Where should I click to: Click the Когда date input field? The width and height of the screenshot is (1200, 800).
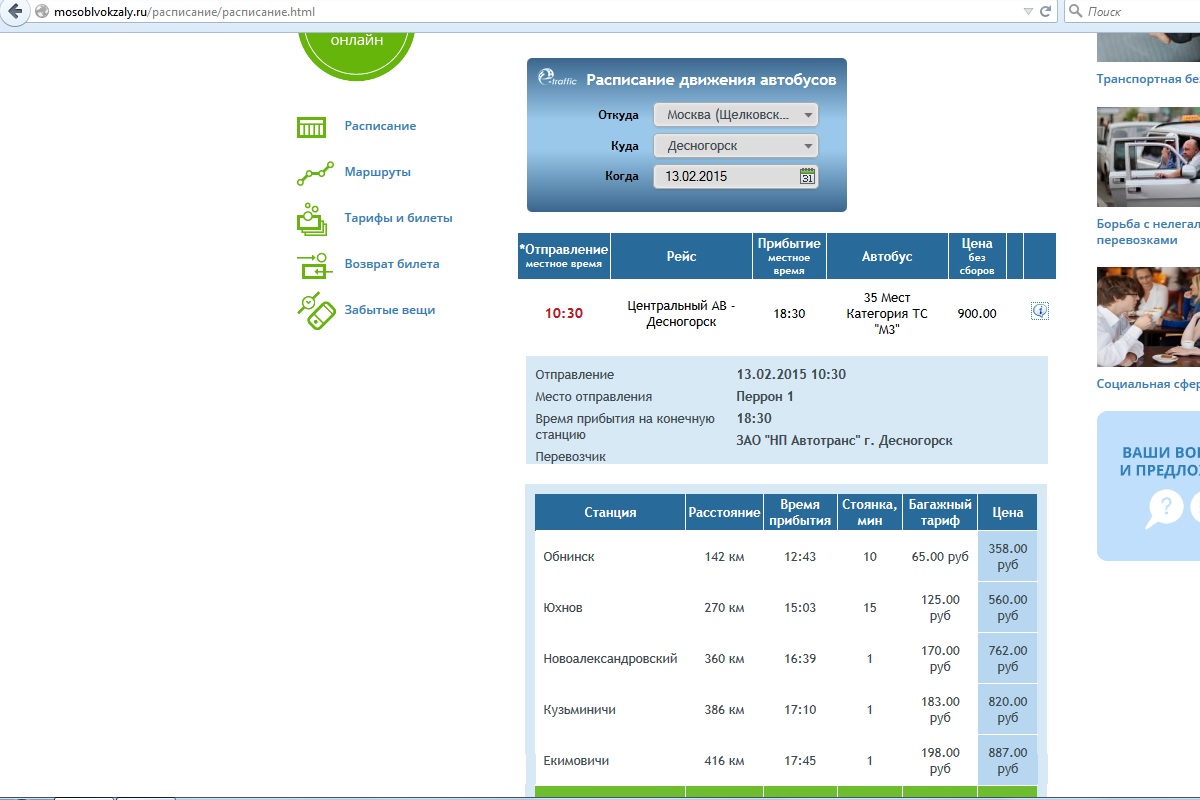[x=725, y=177]
